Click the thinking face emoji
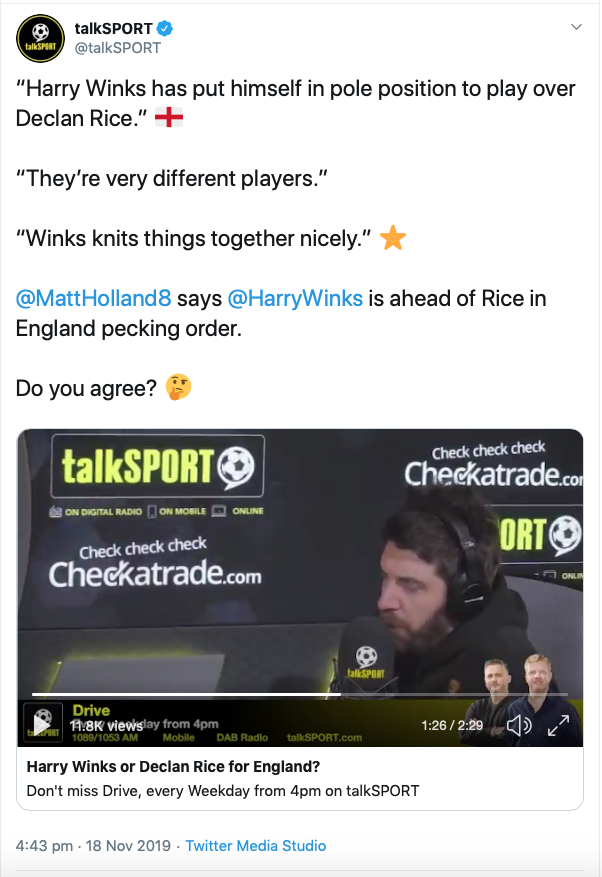The height and width of the screenshot is (877, 602). point(178,388)
